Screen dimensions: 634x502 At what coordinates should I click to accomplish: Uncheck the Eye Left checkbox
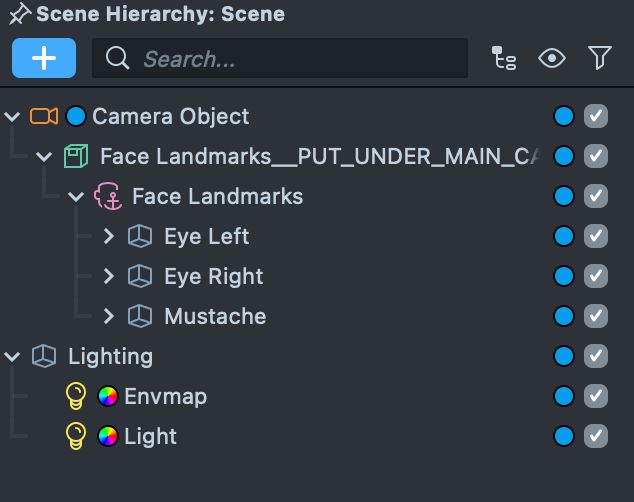(596, 236)
